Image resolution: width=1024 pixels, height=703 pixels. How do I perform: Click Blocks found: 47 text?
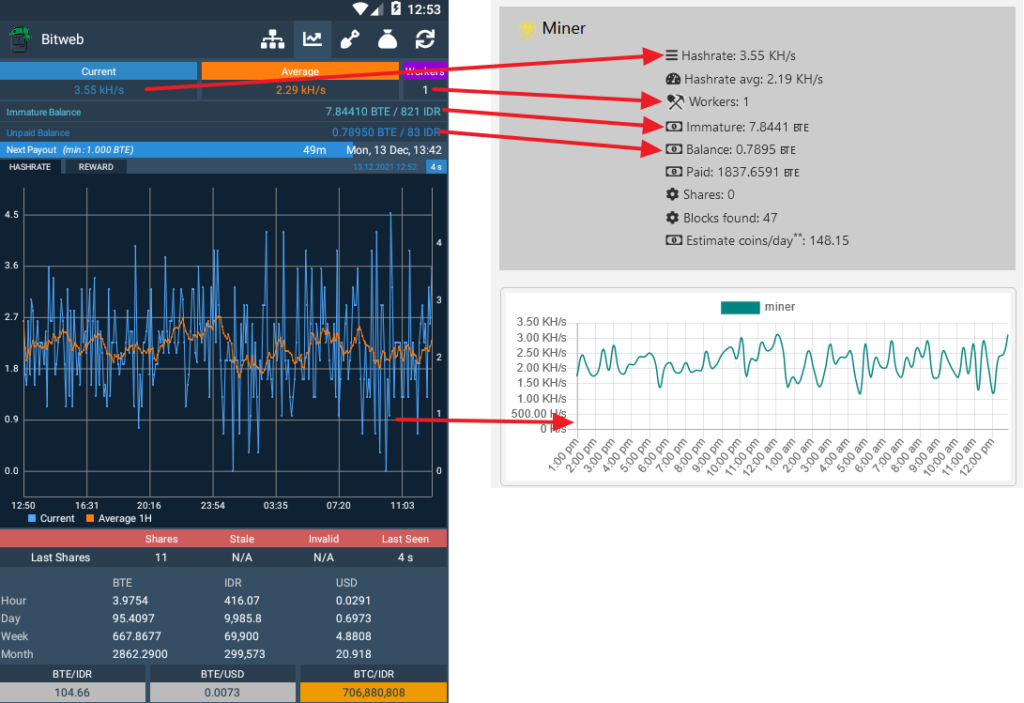(730, 218)
